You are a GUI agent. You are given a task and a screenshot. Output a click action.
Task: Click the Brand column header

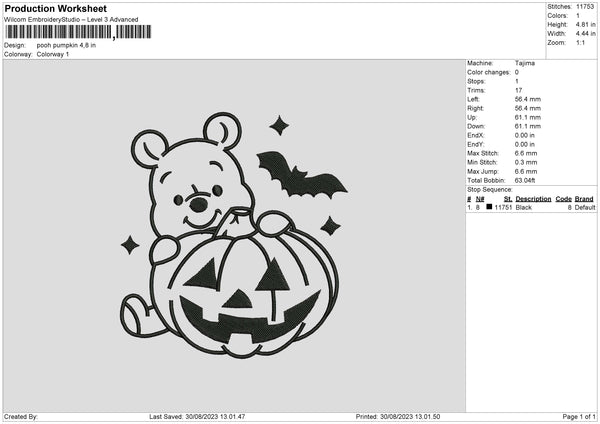coord(584,199)
